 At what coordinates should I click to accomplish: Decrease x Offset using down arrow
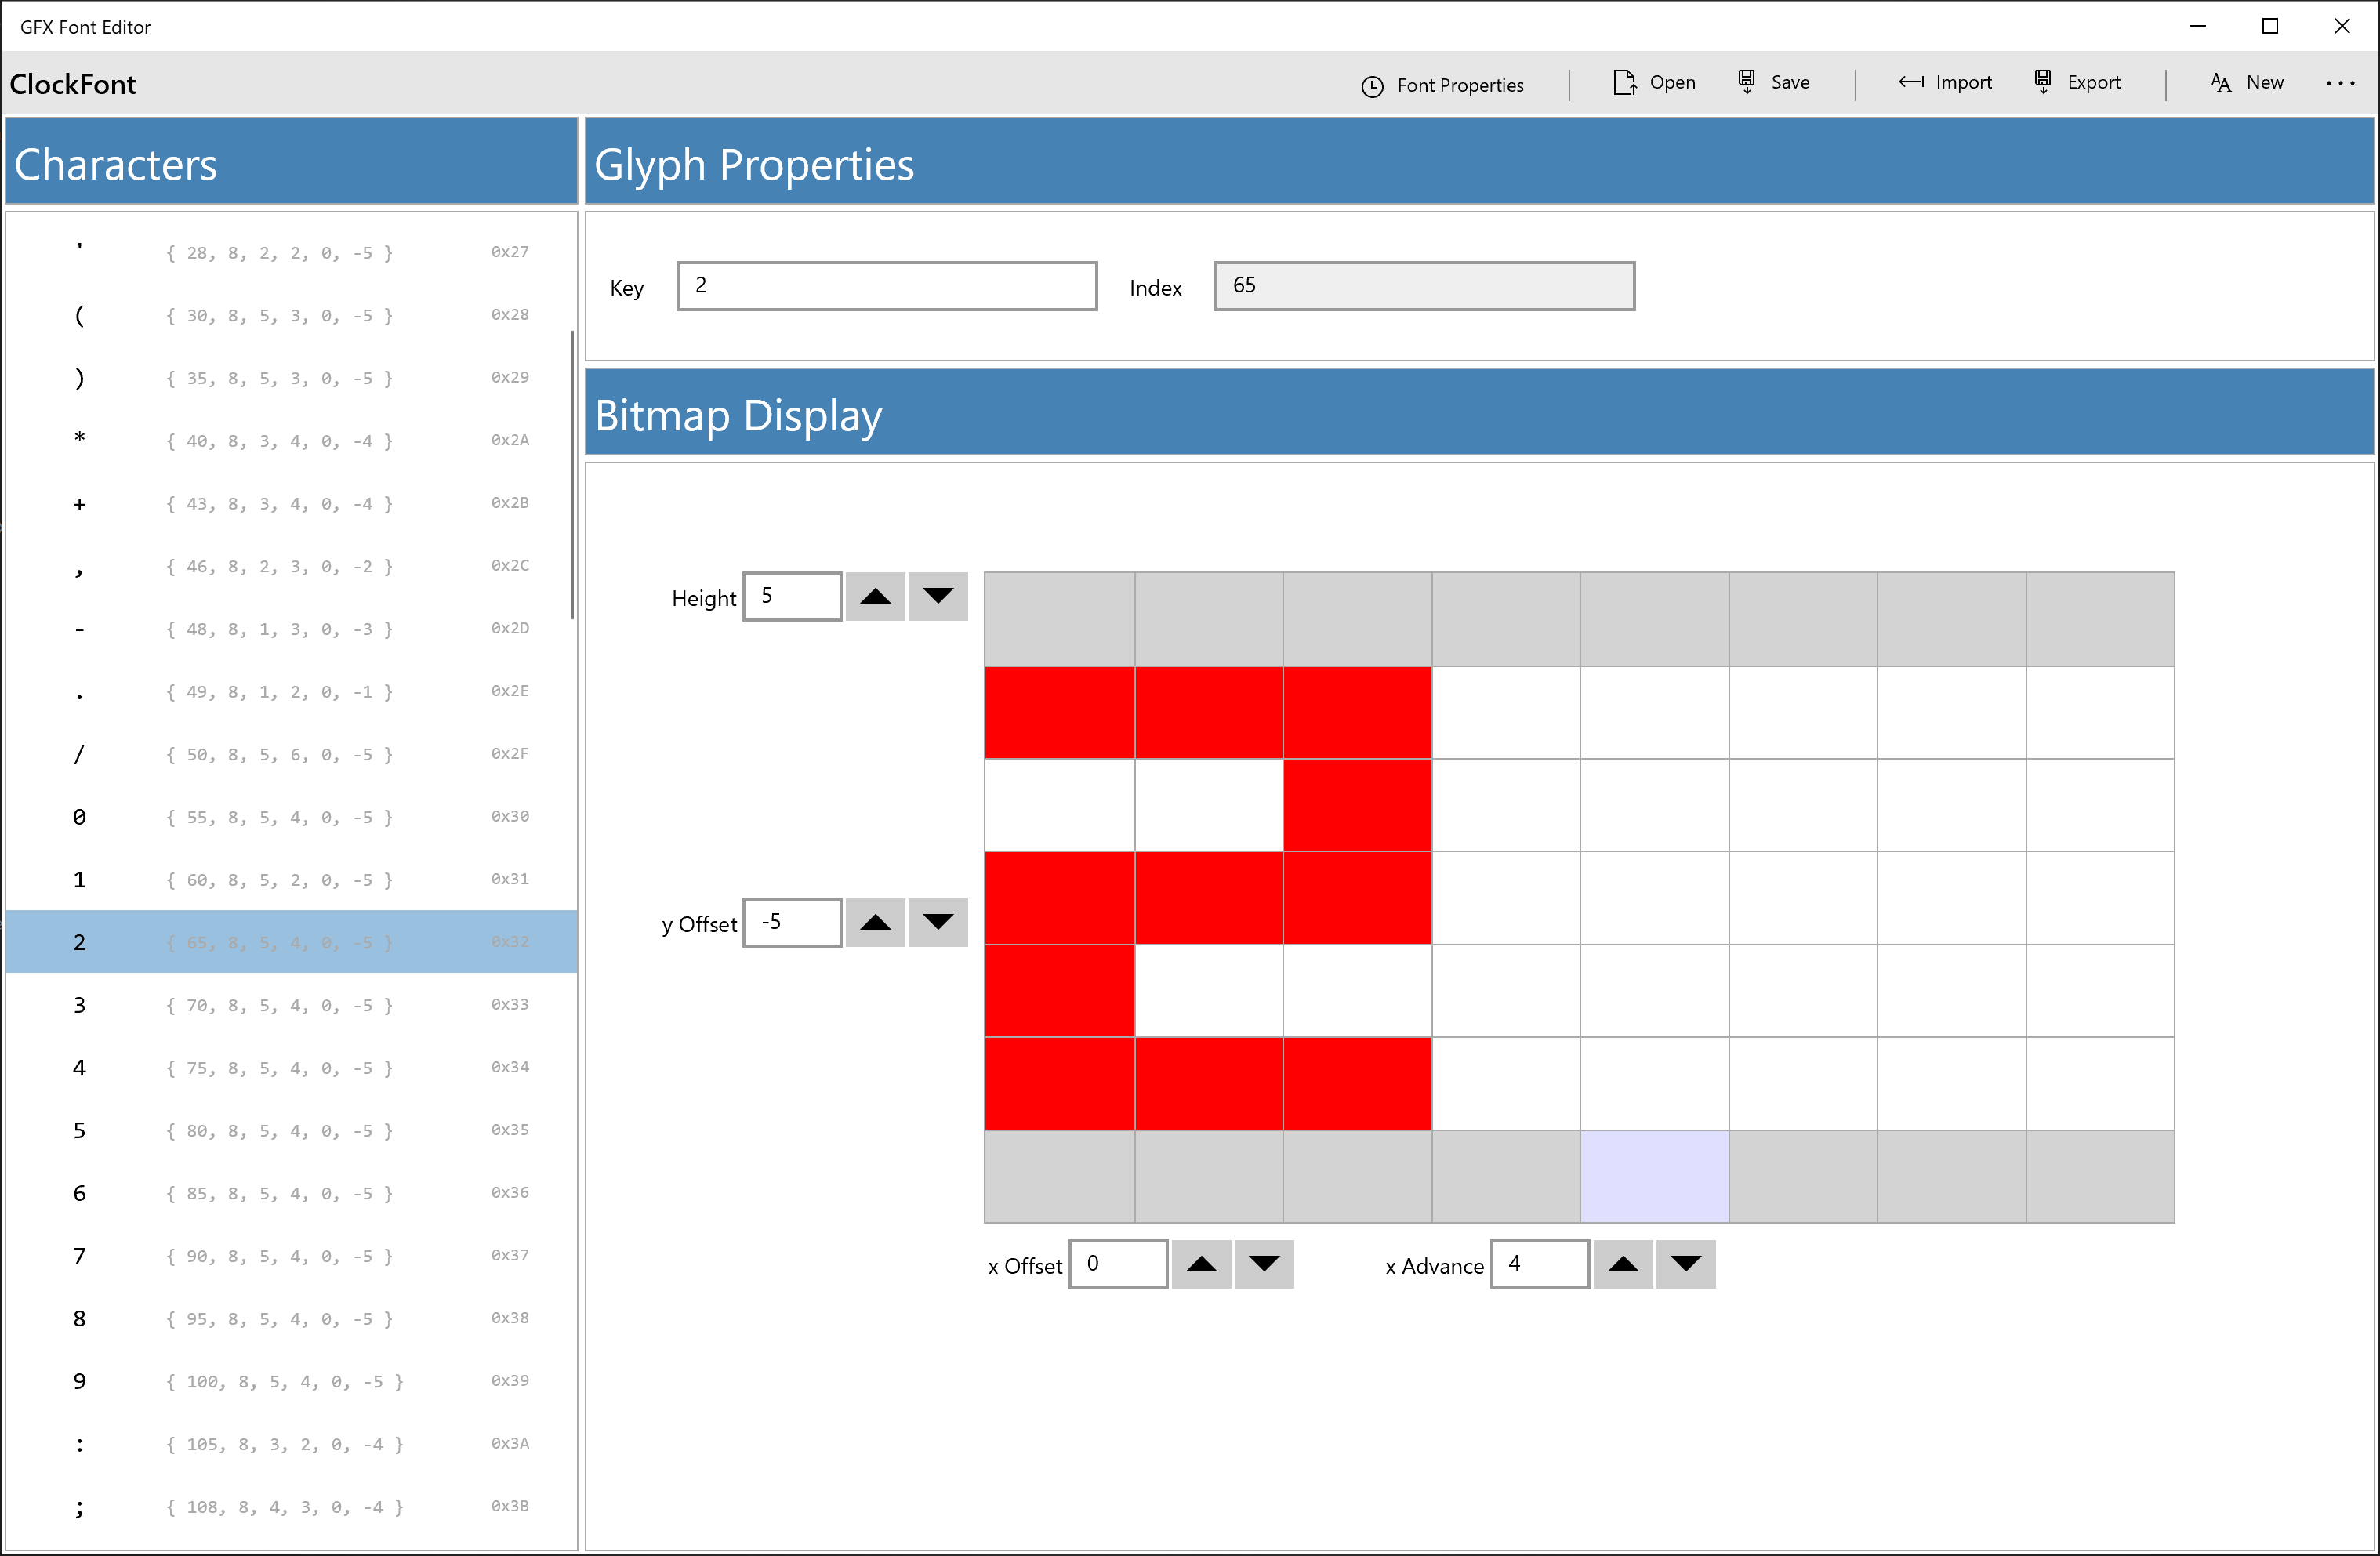tap(1263, 1264)
